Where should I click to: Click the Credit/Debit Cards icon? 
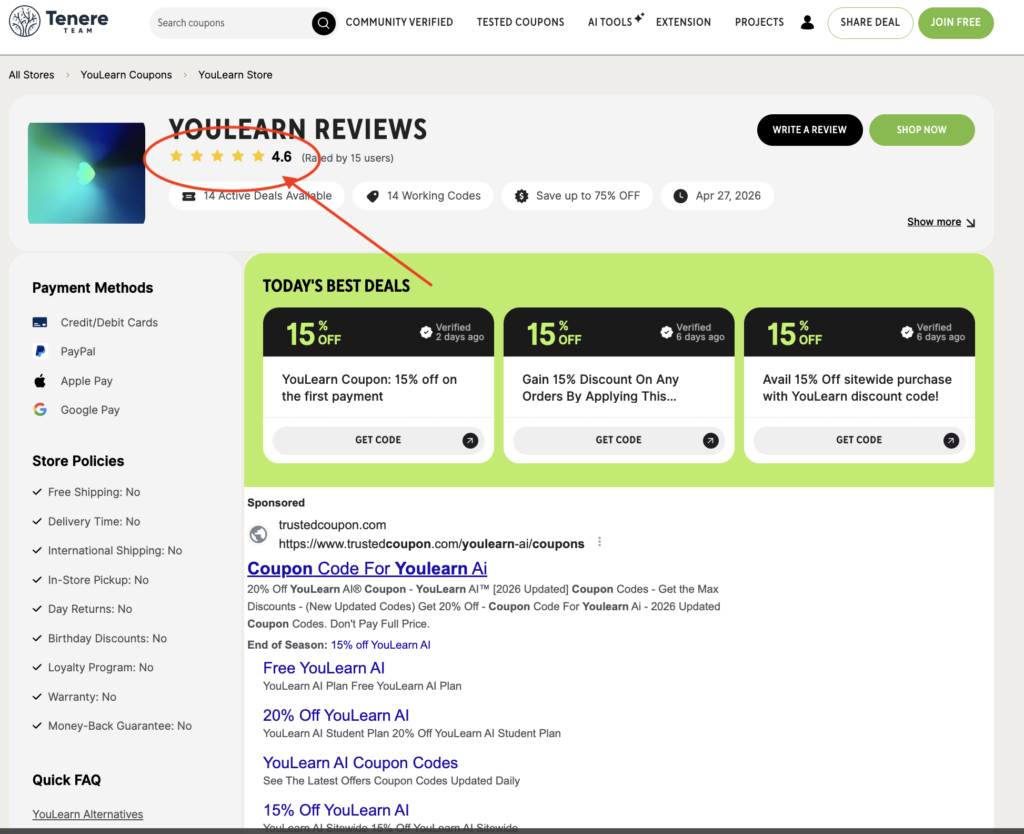(x=40, y=323)
